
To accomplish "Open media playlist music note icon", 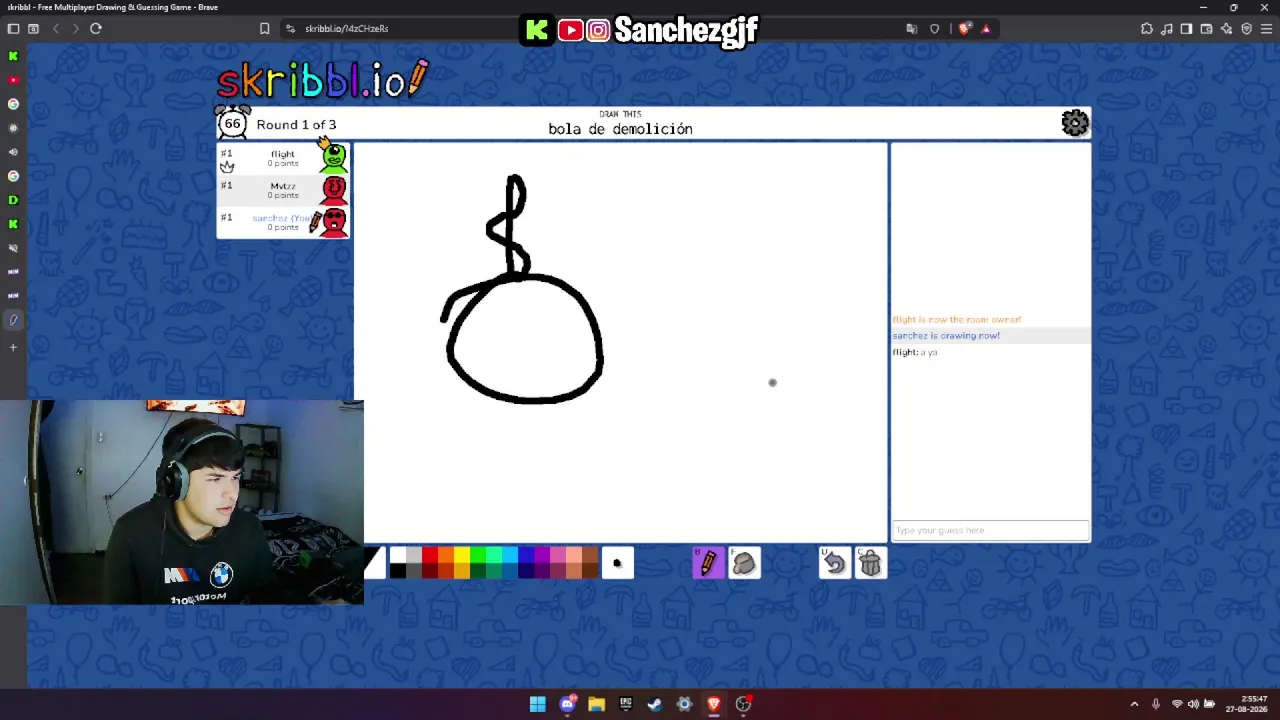I will point(1167,28).
